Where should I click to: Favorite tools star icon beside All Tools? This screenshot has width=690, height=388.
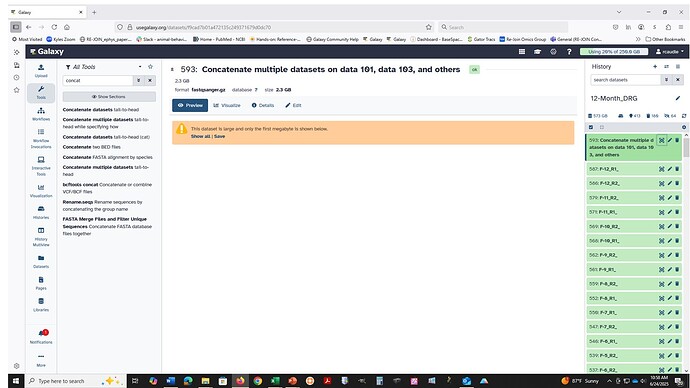click(x=150, y=66)
